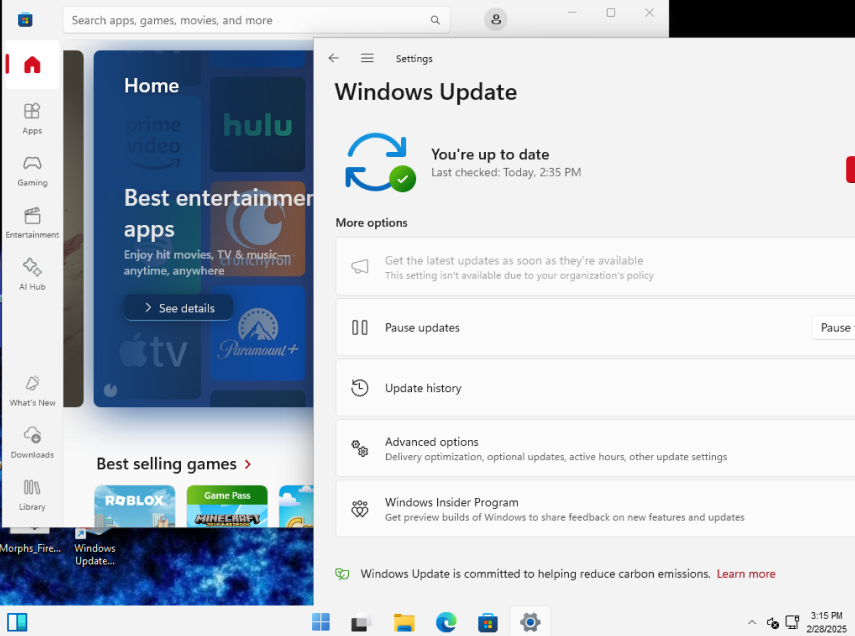Open the hulu tile in Store banner
This screenshot has height=636, width=855.
click(x=257, y=124)
